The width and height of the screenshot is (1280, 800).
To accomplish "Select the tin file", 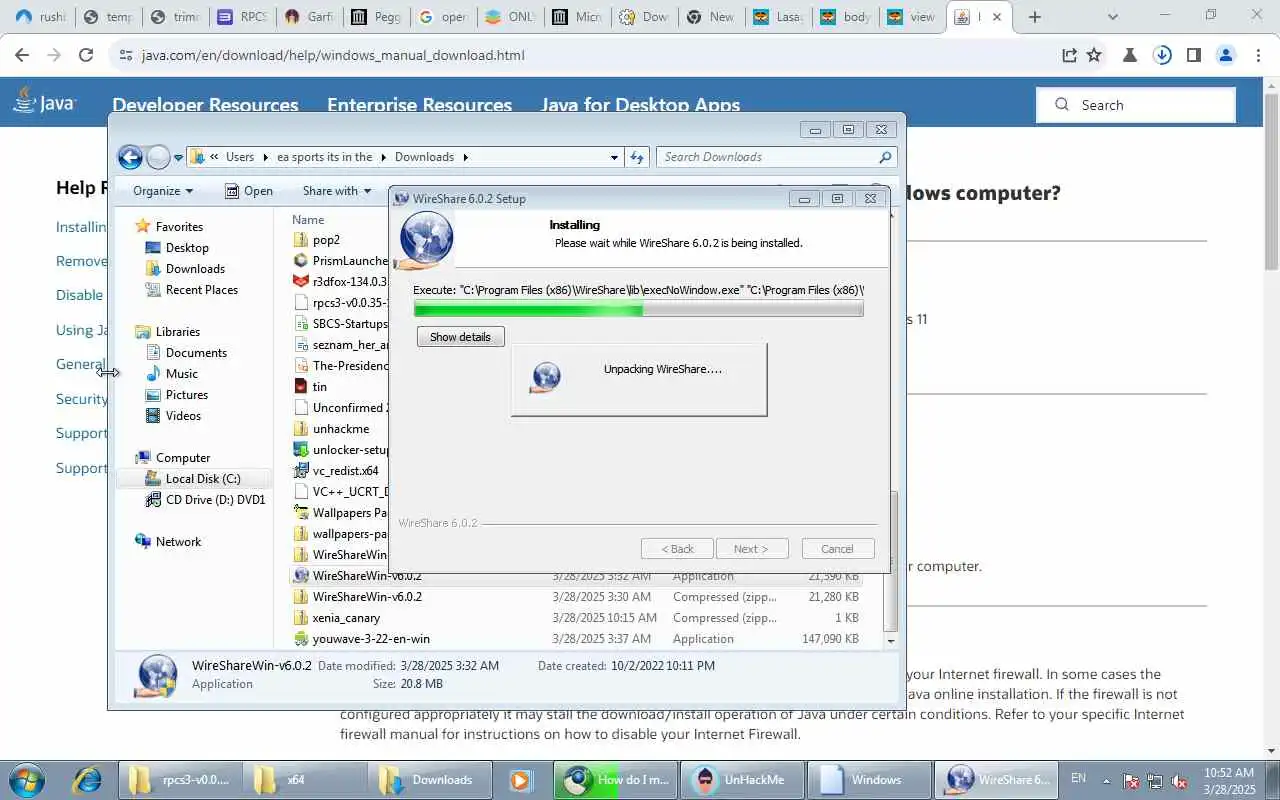I will (x=320, y=387).
